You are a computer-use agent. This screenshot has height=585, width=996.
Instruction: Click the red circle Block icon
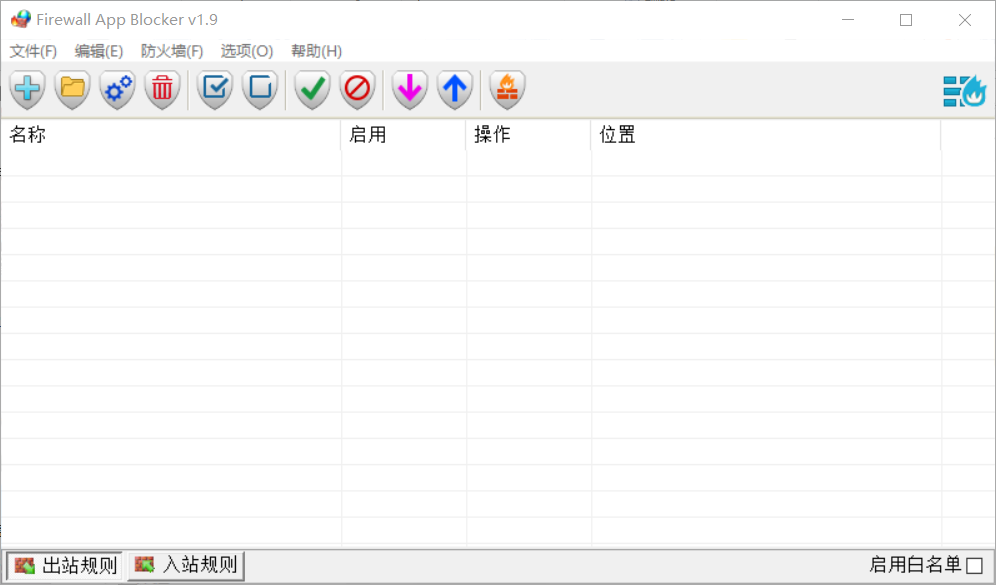(357, 90)
